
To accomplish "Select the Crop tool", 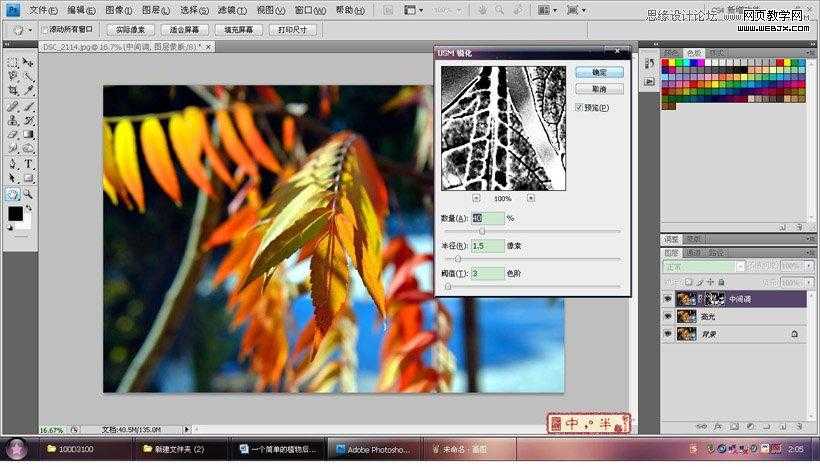I will [x=13, y=91].
